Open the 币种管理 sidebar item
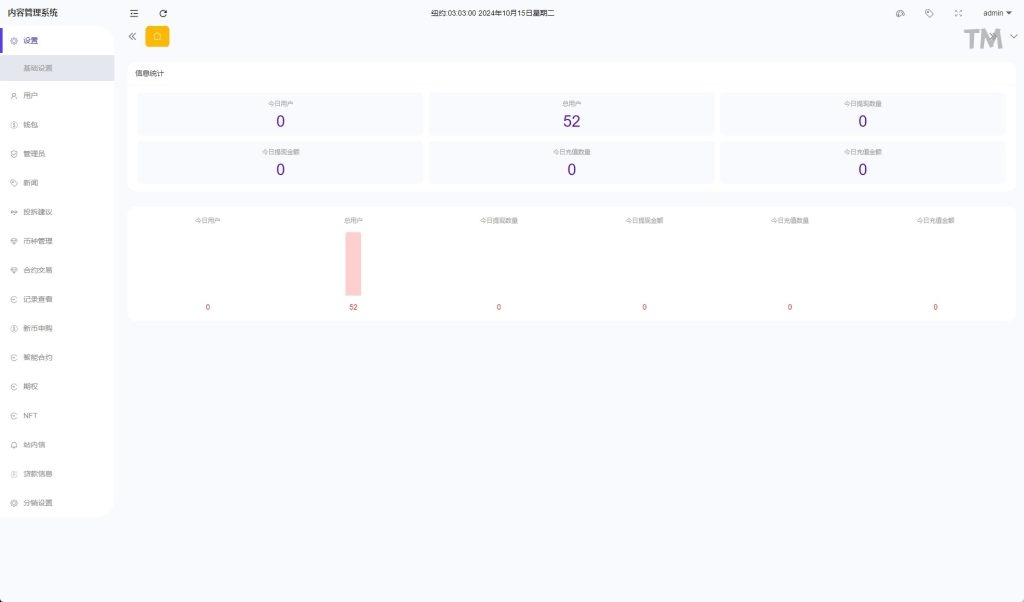The image size is (1024, 602). pyautogui.click(x=57, y=241)
